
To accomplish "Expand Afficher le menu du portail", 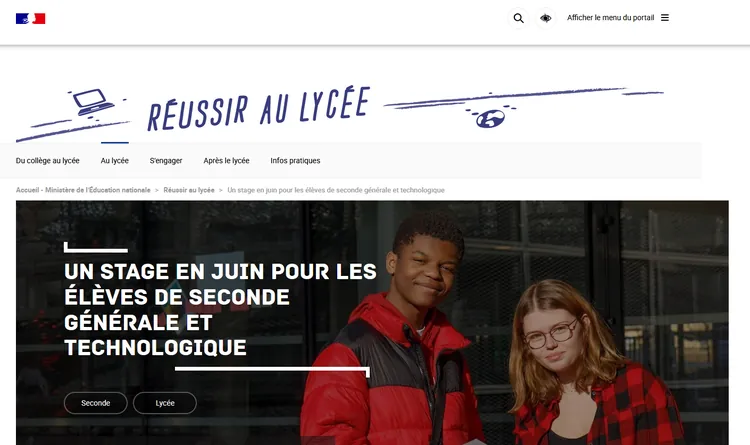I will pyautogui.click(x=610, y=18).
